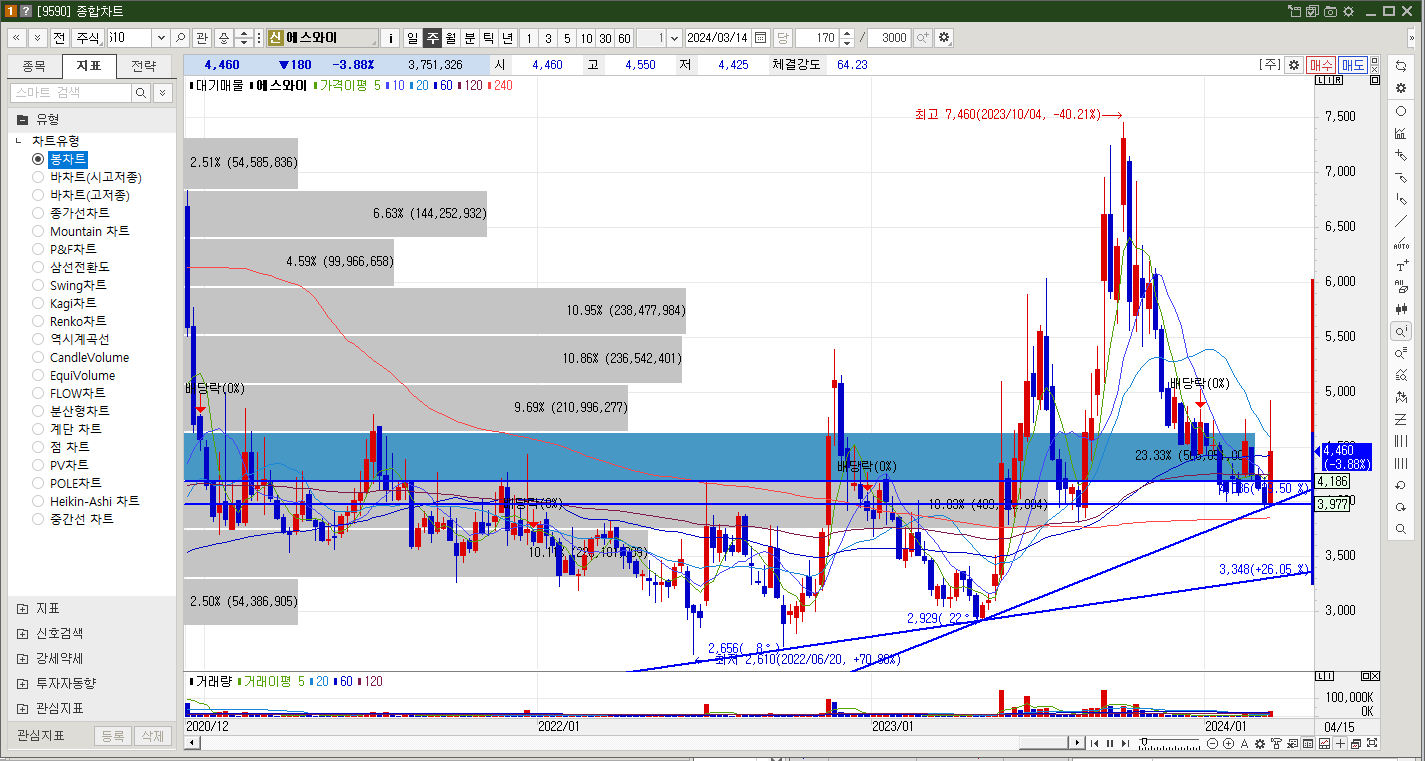Select the 봉차트 chart type radio
Screen dimensions: 1425x761
pos(38,159)
